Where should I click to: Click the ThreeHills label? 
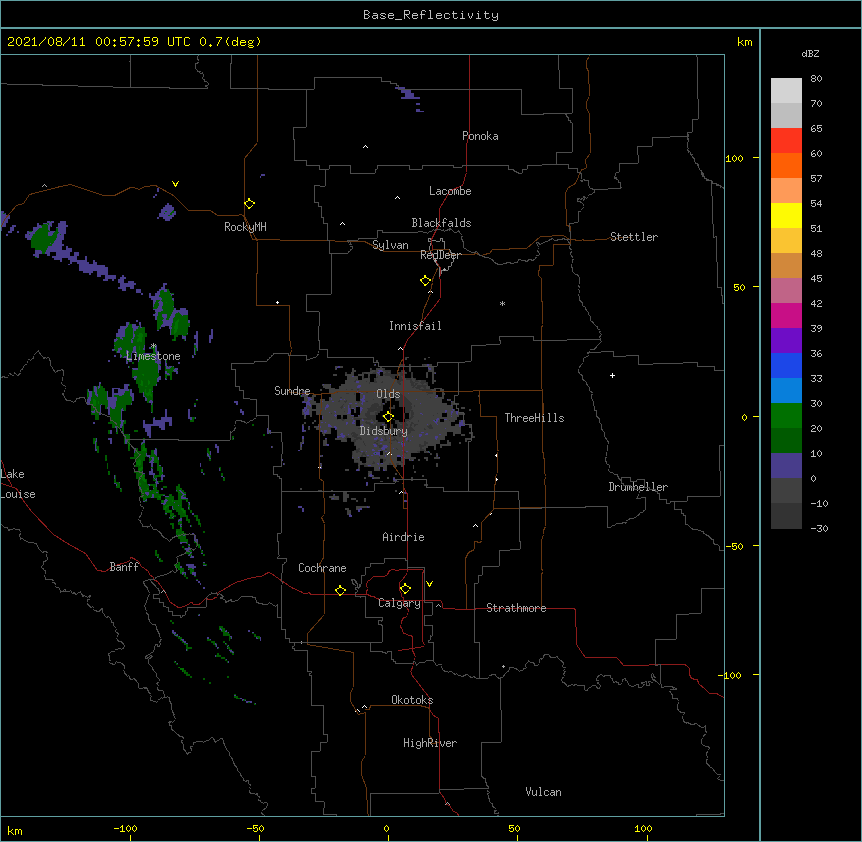pos(534,418)
